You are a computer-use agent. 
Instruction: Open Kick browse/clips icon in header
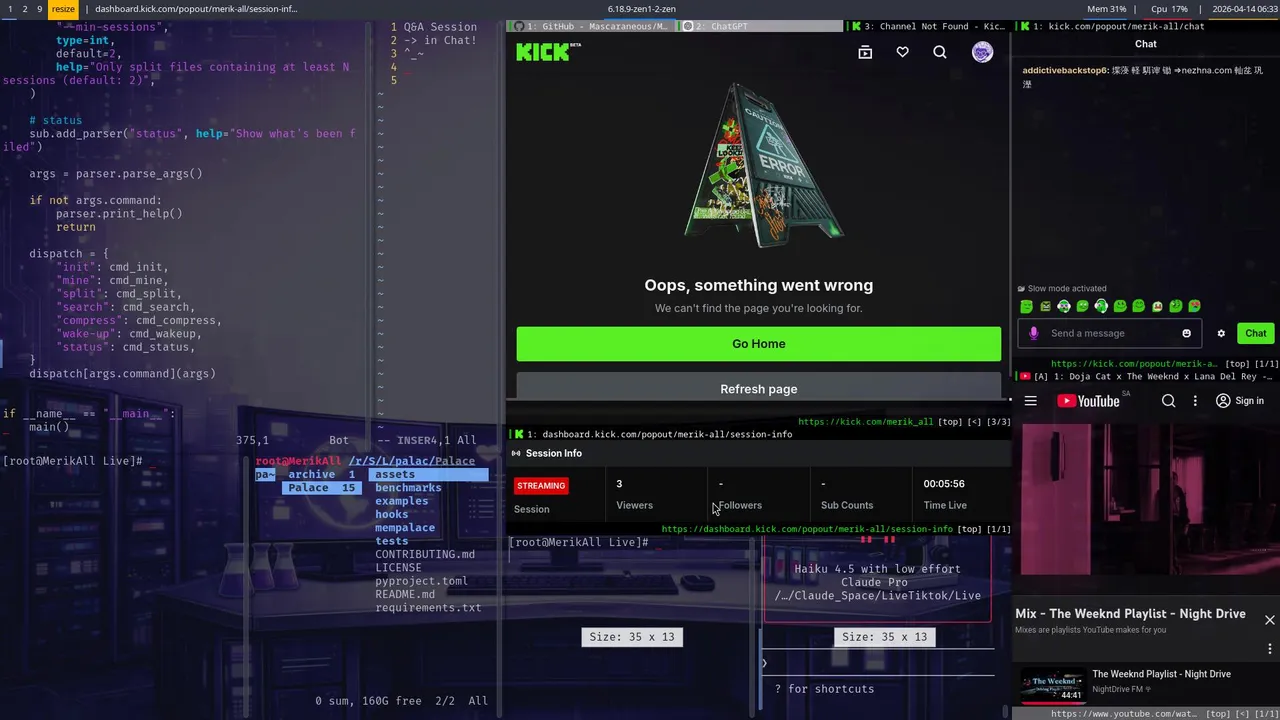(x=865, y=52)
